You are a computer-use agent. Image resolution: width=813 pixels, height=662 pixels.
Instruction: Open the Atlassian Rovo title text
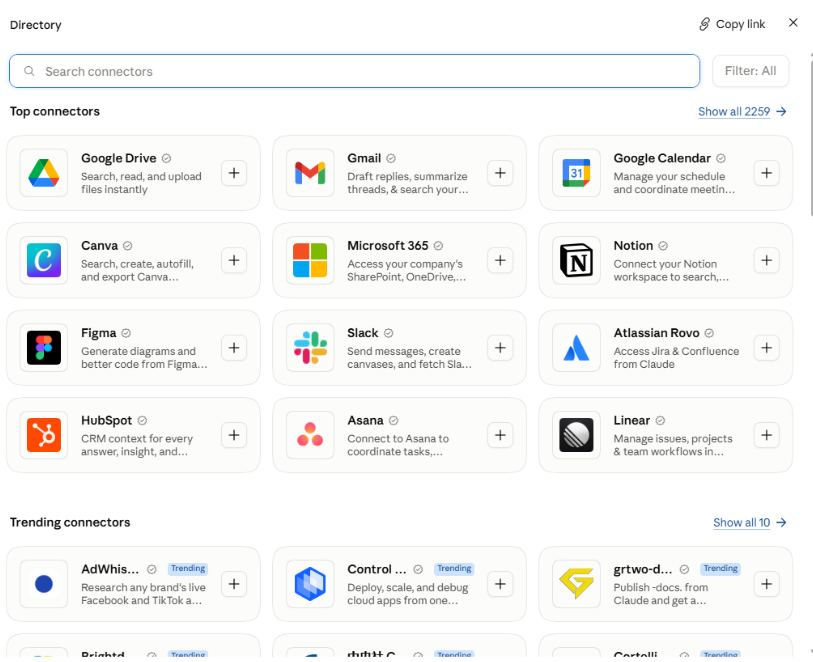[656, 333]
